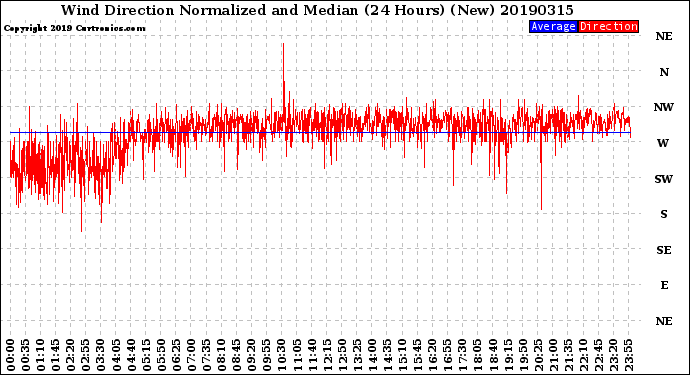Click the blue Average legend label
This screenshot has width=690, height=375.
point(553,26)
